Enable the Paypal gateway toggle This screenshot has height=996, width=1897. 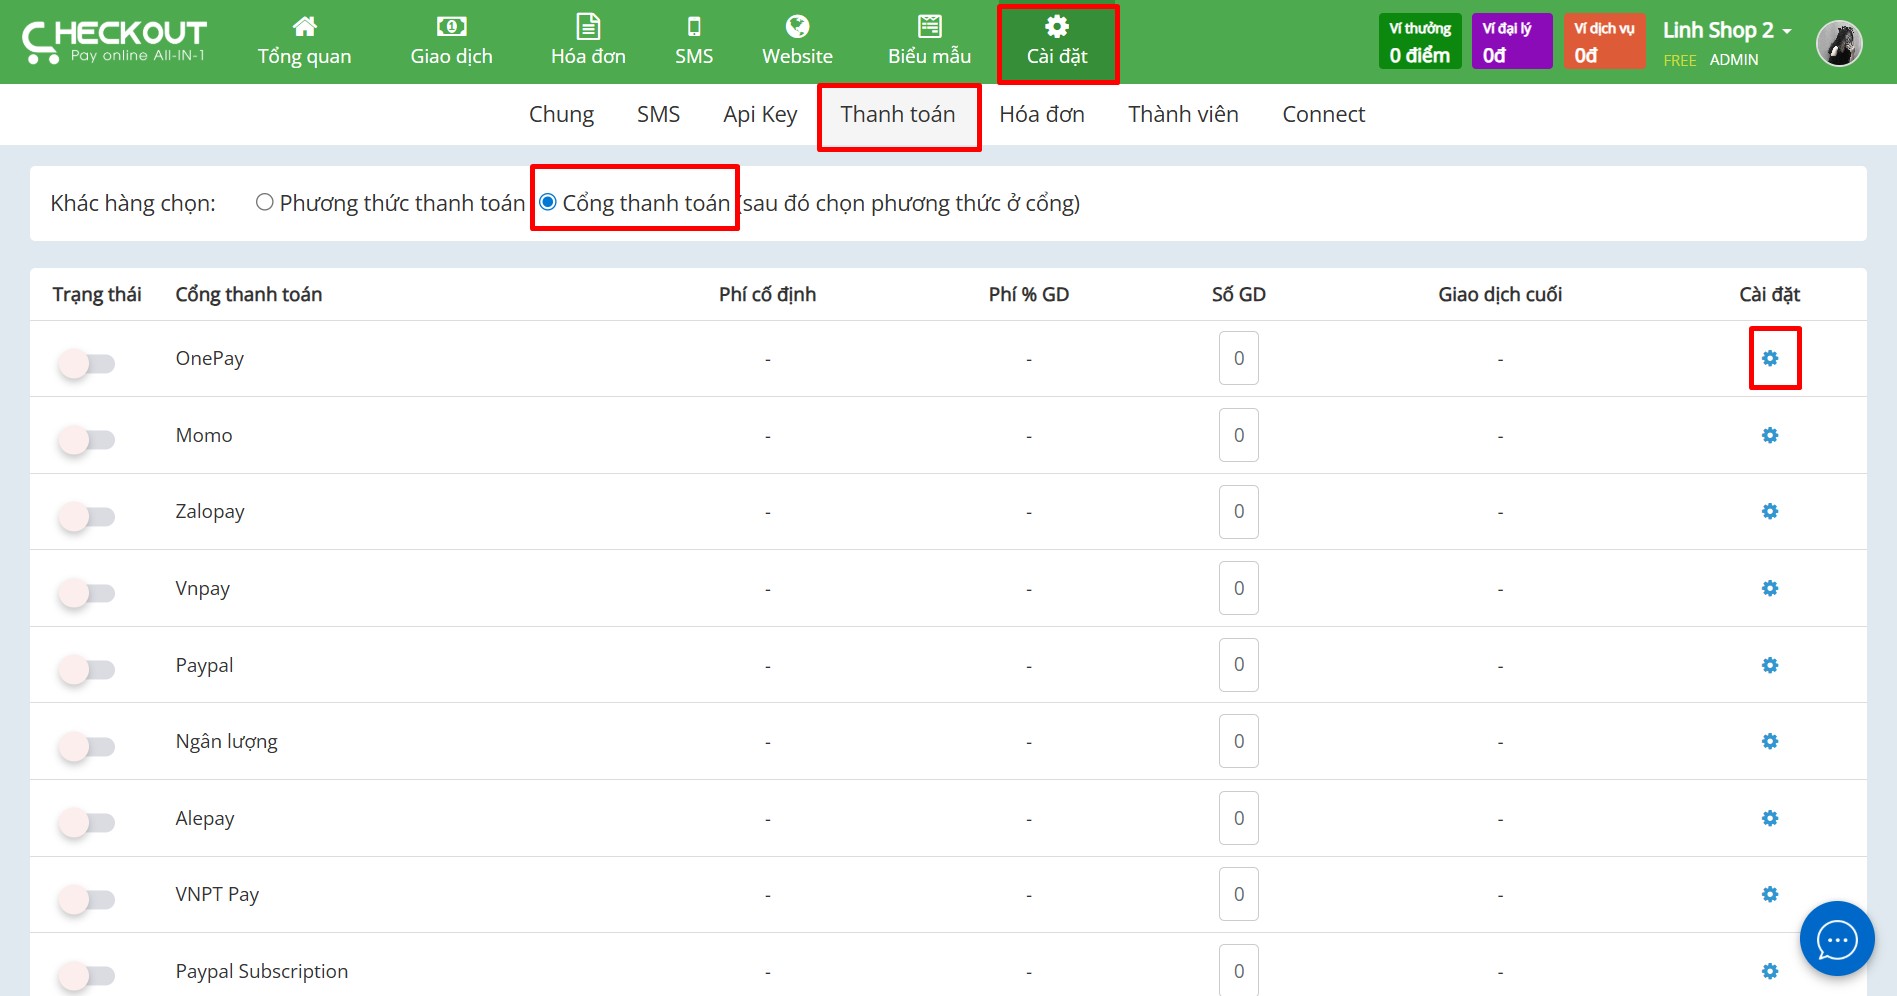click(86, 669)
